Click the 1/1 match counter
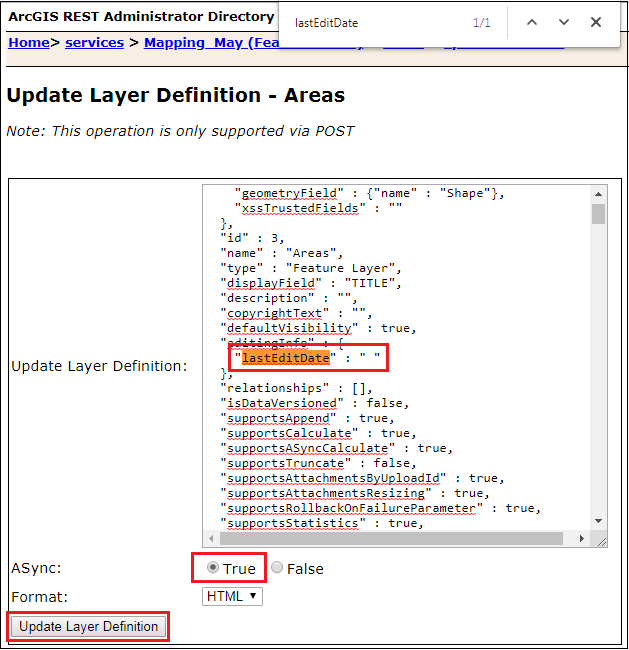 click(481, 23)
